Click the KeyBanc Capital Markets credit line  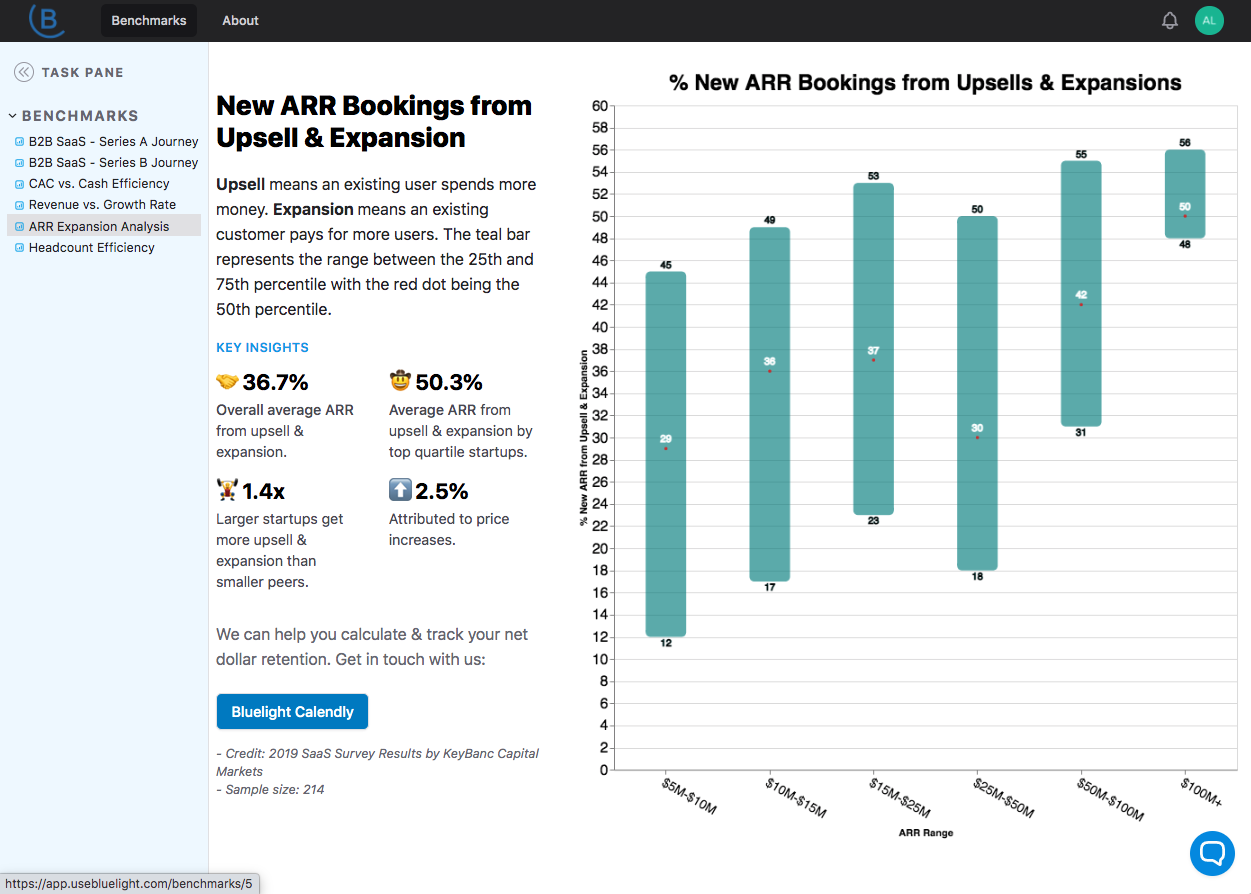coord(378,762)
